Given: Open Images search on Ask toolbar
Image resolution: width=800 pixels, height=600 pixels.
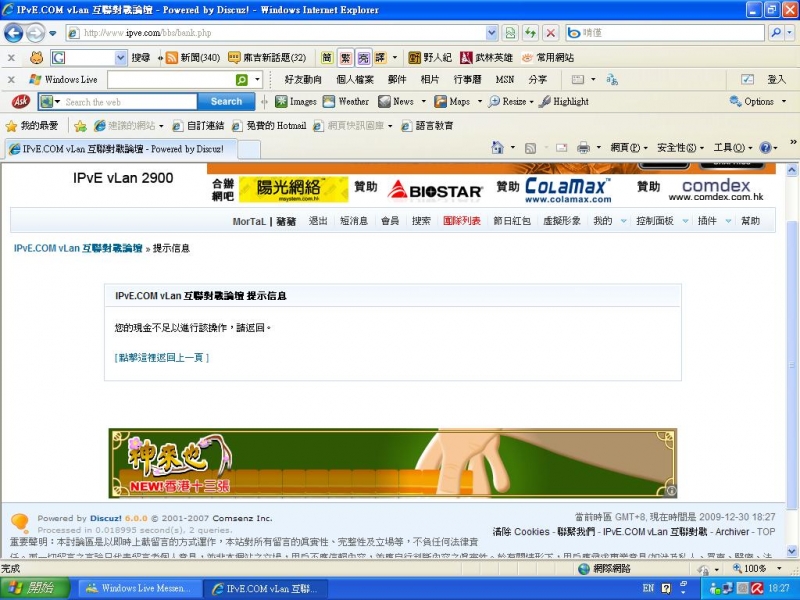Looking at the screenshot, I should 296,102.
